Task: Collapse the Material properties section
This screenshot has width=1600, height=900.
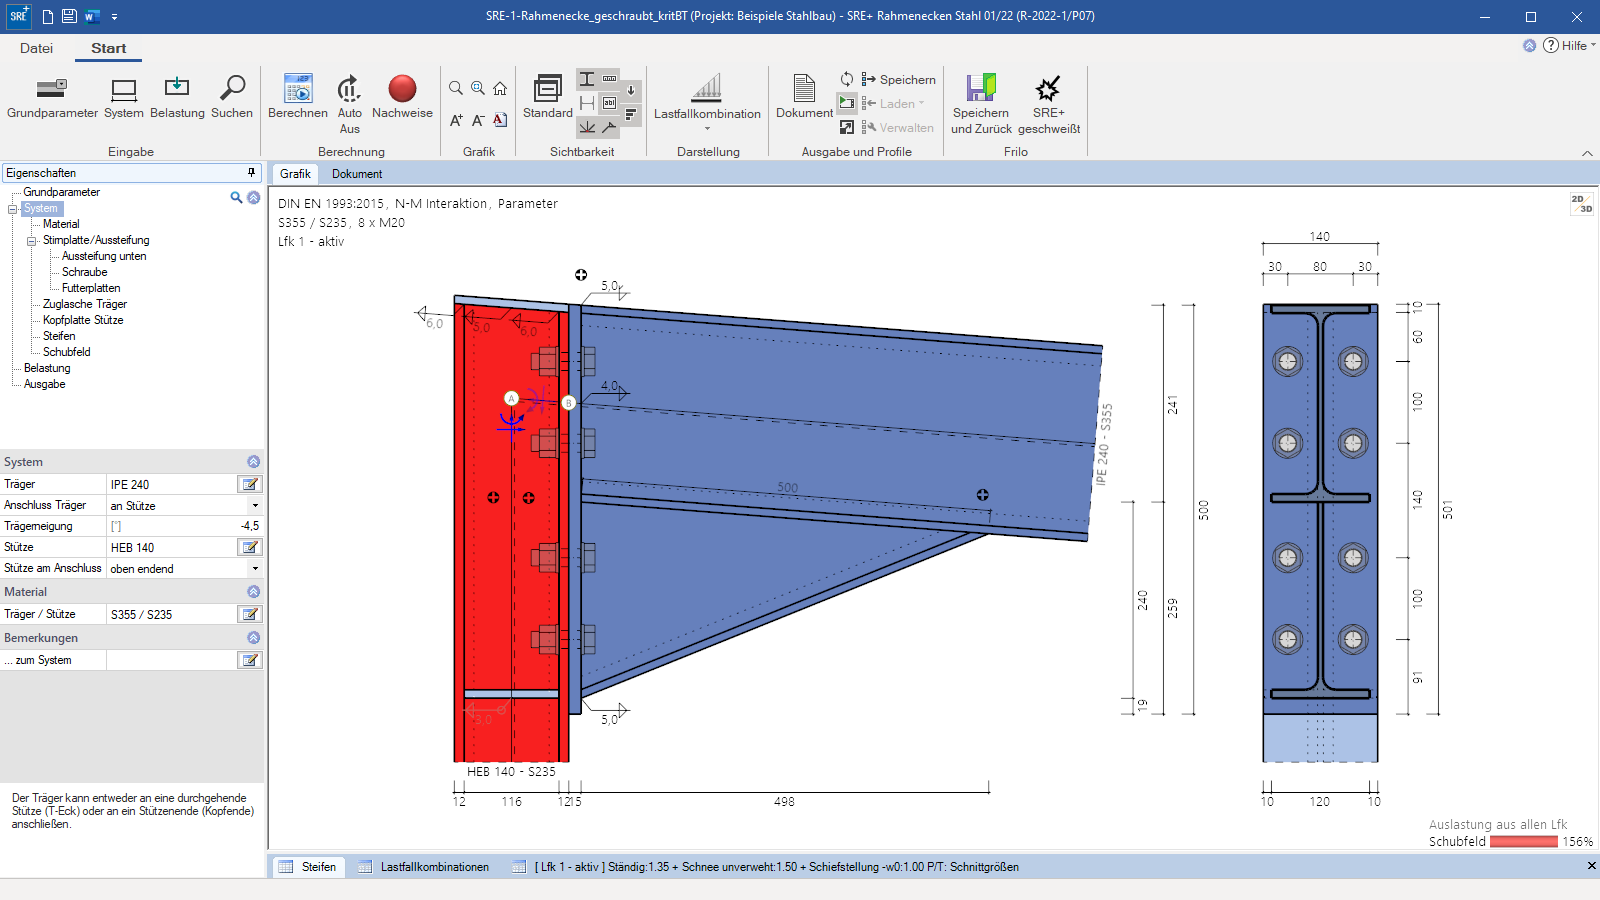Action: (x=253, y=592)
